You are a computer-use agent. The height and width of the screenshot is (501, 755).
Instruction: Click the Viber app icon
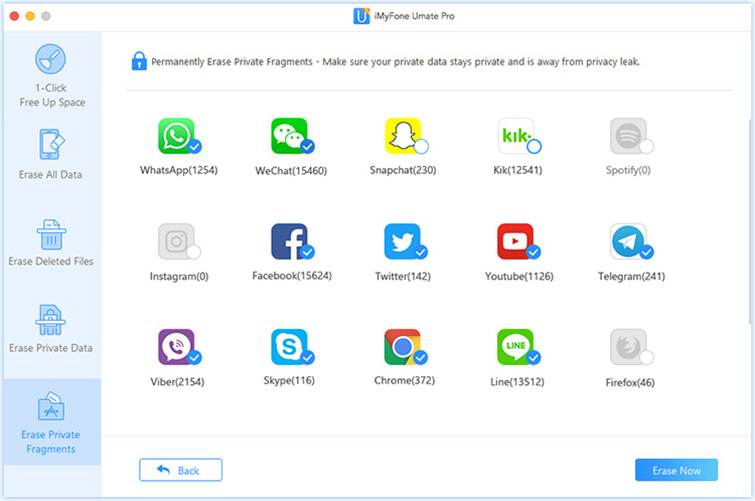pyautogui.click(x=176, y=347)
